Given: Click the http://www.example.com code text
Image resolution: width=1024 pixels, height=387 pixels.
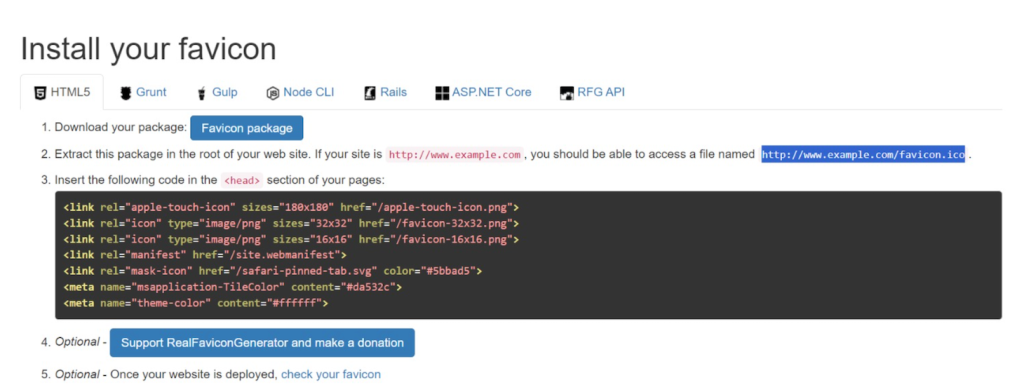Looking at the screenshot, I should coord(455,155).
